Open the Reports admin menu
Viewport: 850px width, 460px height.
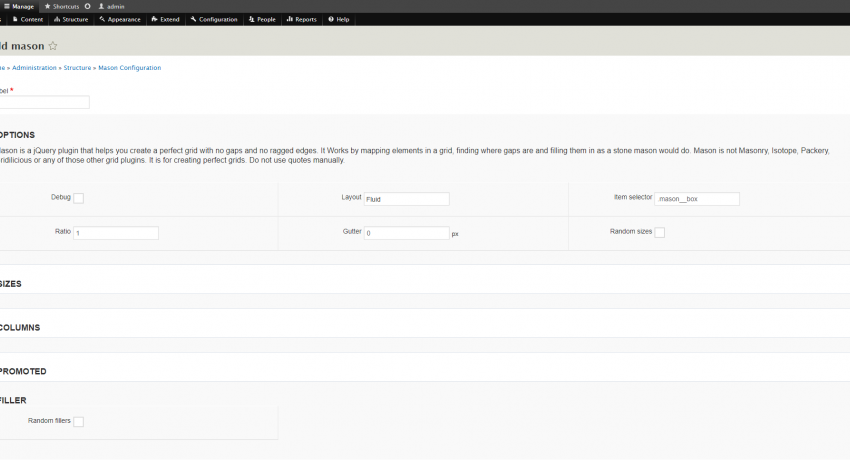[x=302, y=20]
